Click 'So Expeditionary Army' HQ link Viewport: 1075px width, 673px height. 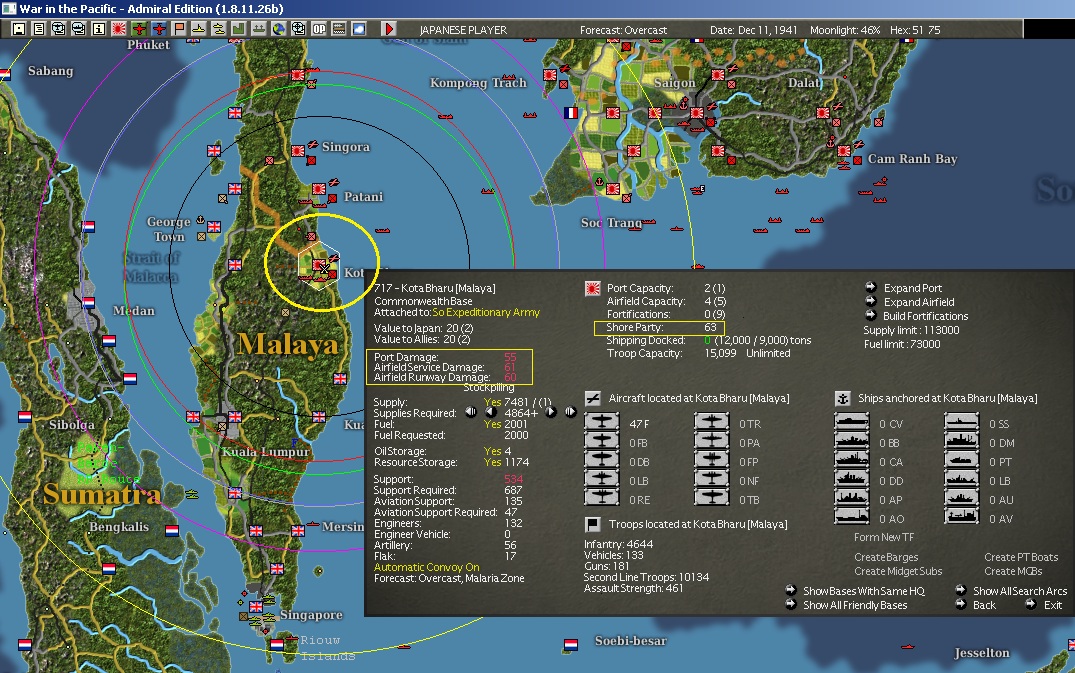click(x=485, y=313)
